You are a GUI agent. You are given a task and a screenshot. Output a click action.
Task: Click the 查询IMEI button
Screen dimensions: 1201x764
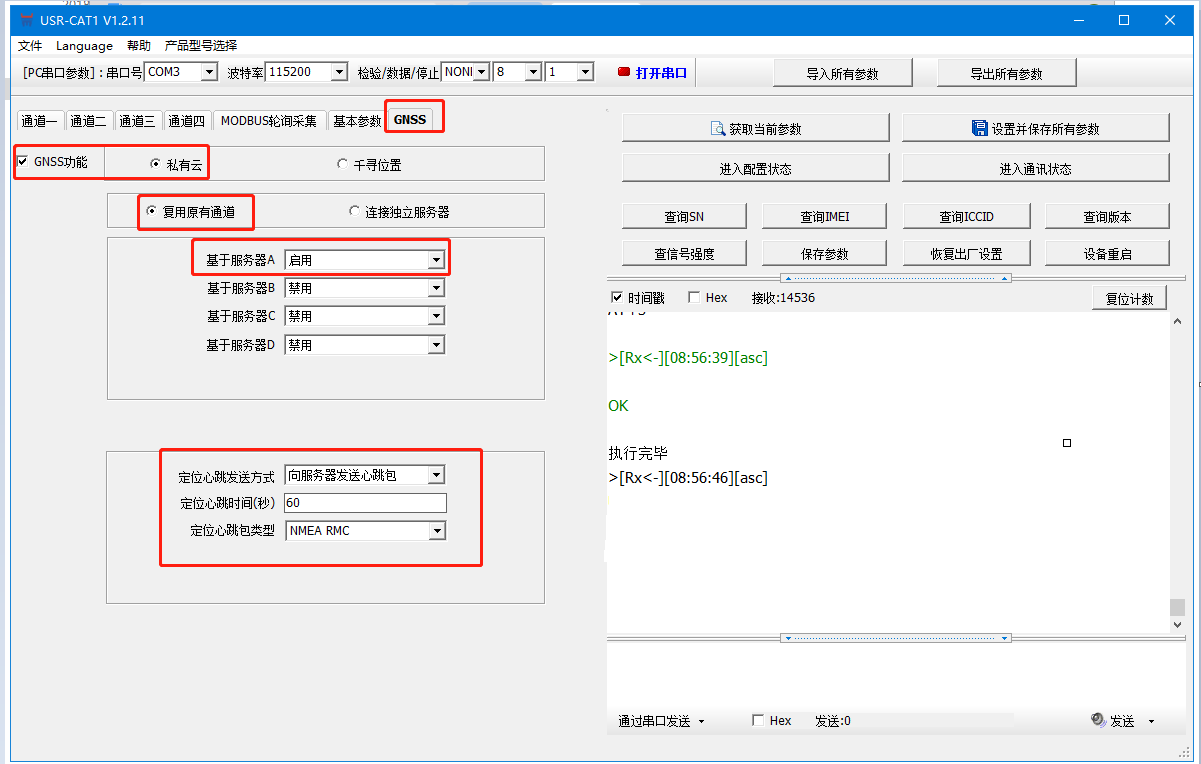point(825,216)
